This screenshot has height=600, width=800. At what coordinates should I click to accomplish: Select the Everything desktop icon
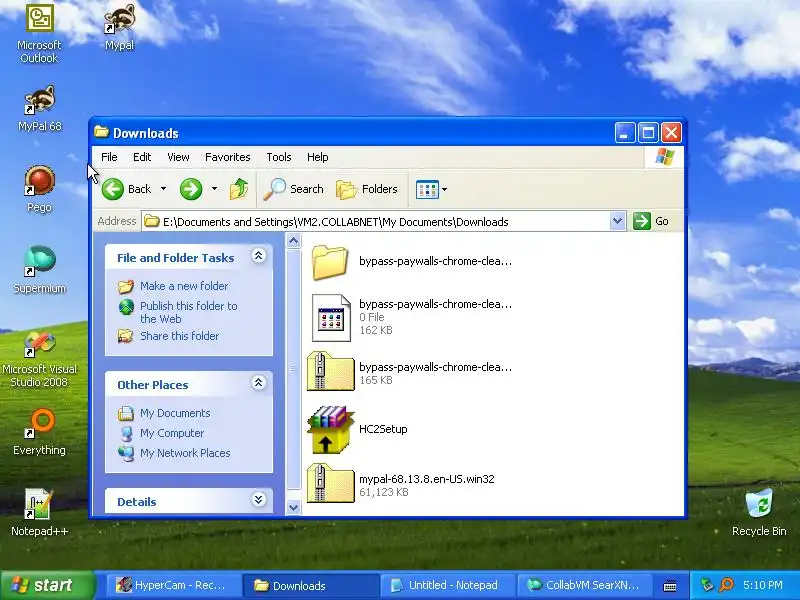click(x=39, y=432)
